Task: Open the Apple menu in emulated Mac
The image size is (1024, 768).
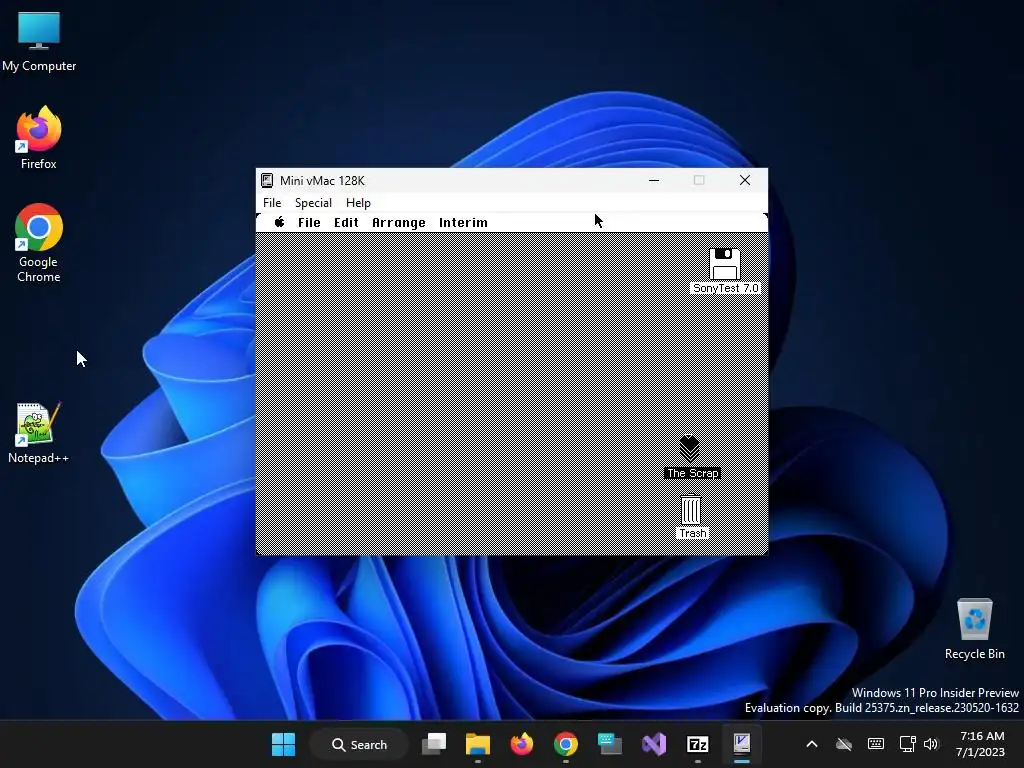Action: [280, 222]
